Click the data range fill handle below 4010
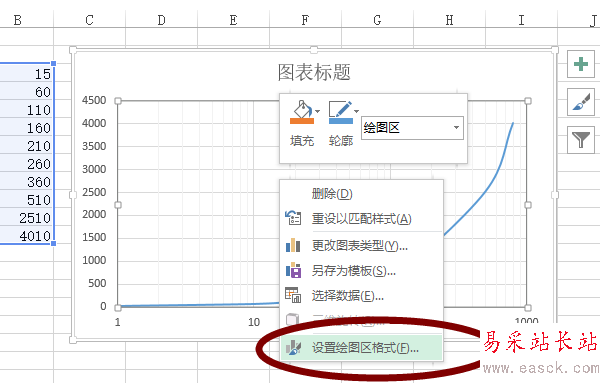 click(54, 243)
